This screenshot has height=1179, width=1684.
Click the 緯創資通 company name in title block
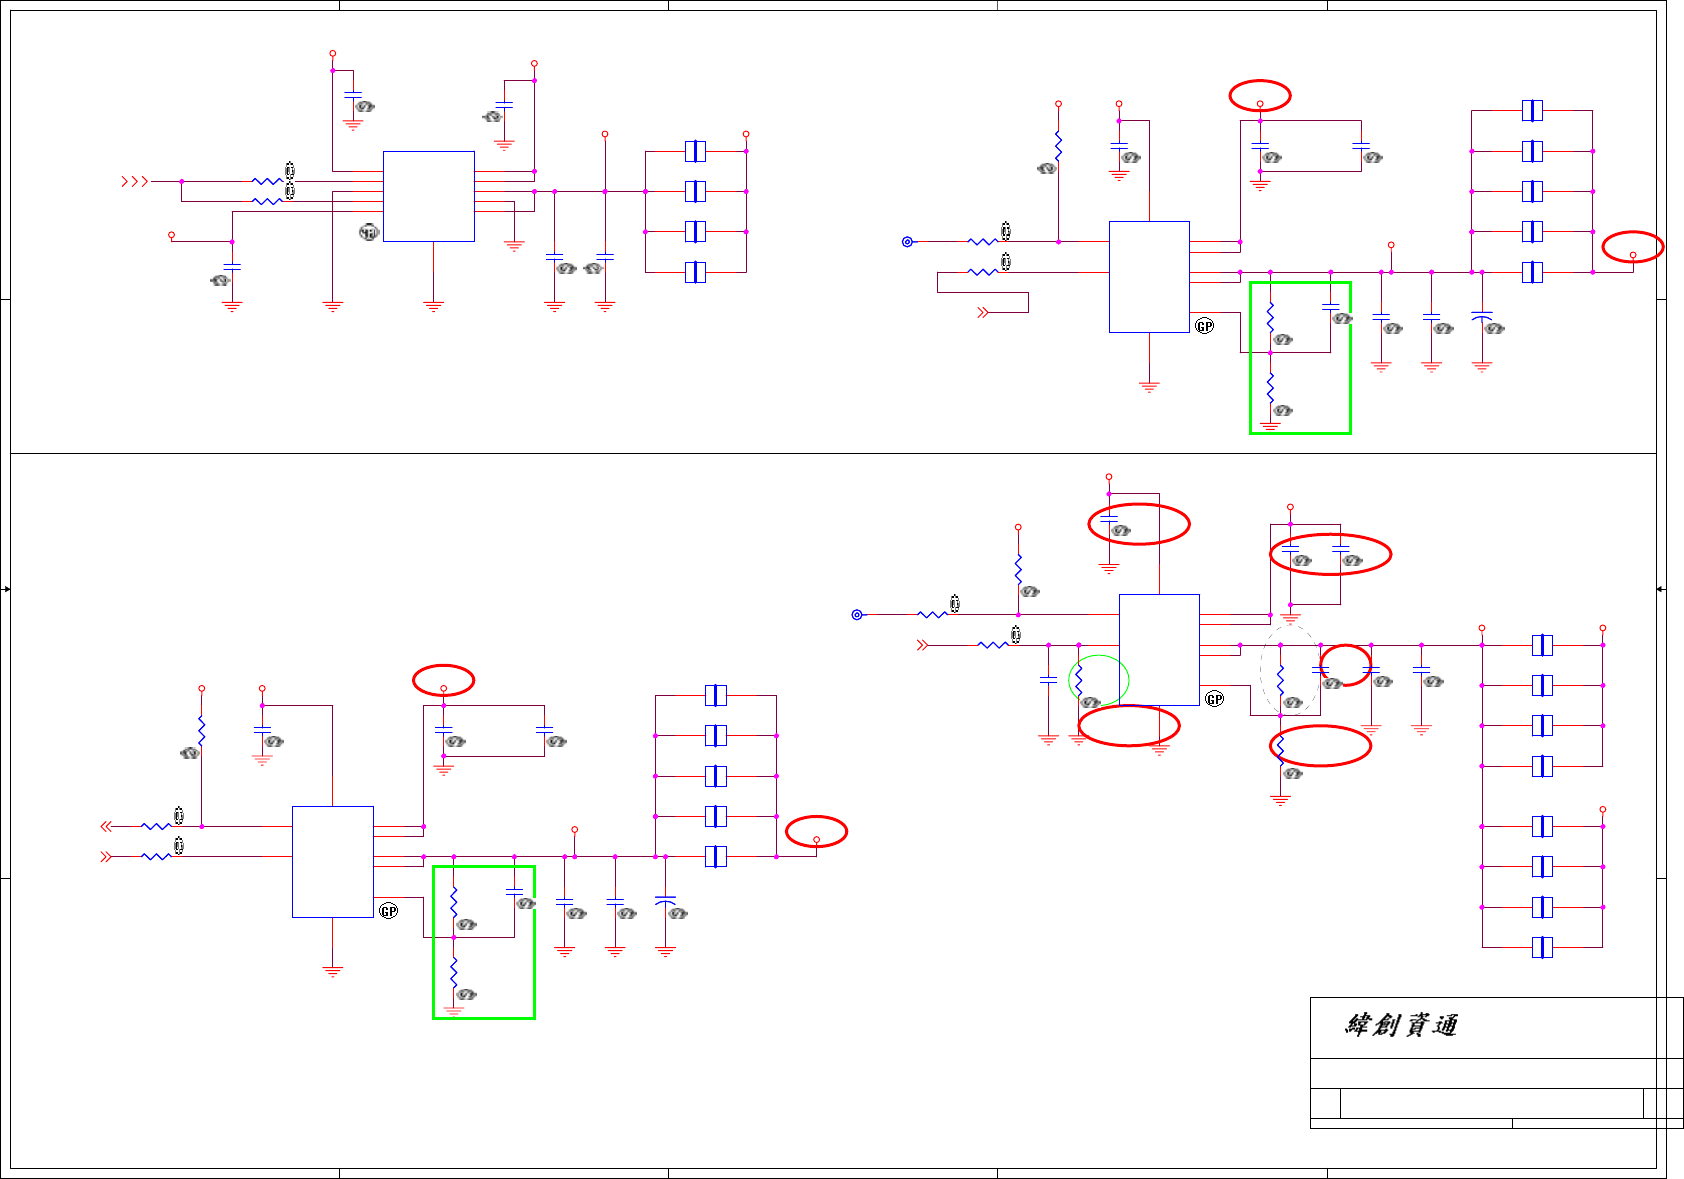1401,1026
